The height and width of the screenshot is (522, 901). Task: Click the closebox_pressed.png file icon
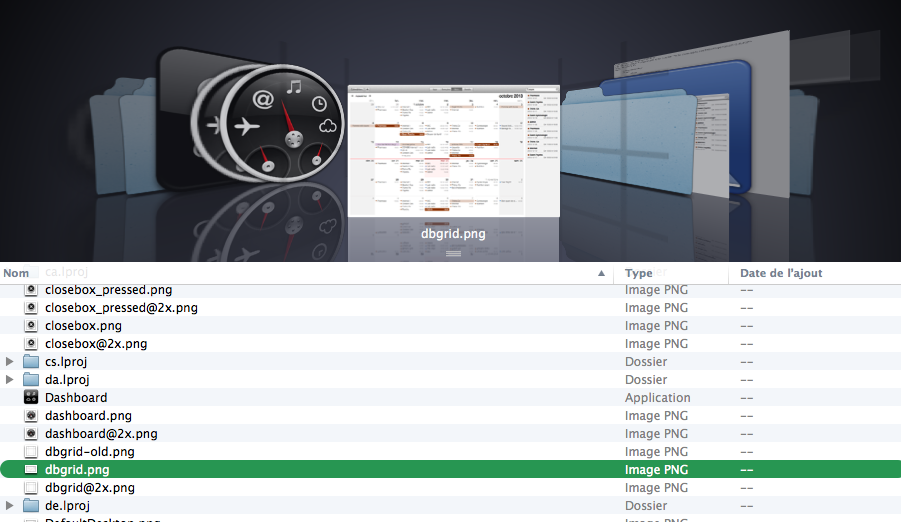pos(31,290)
